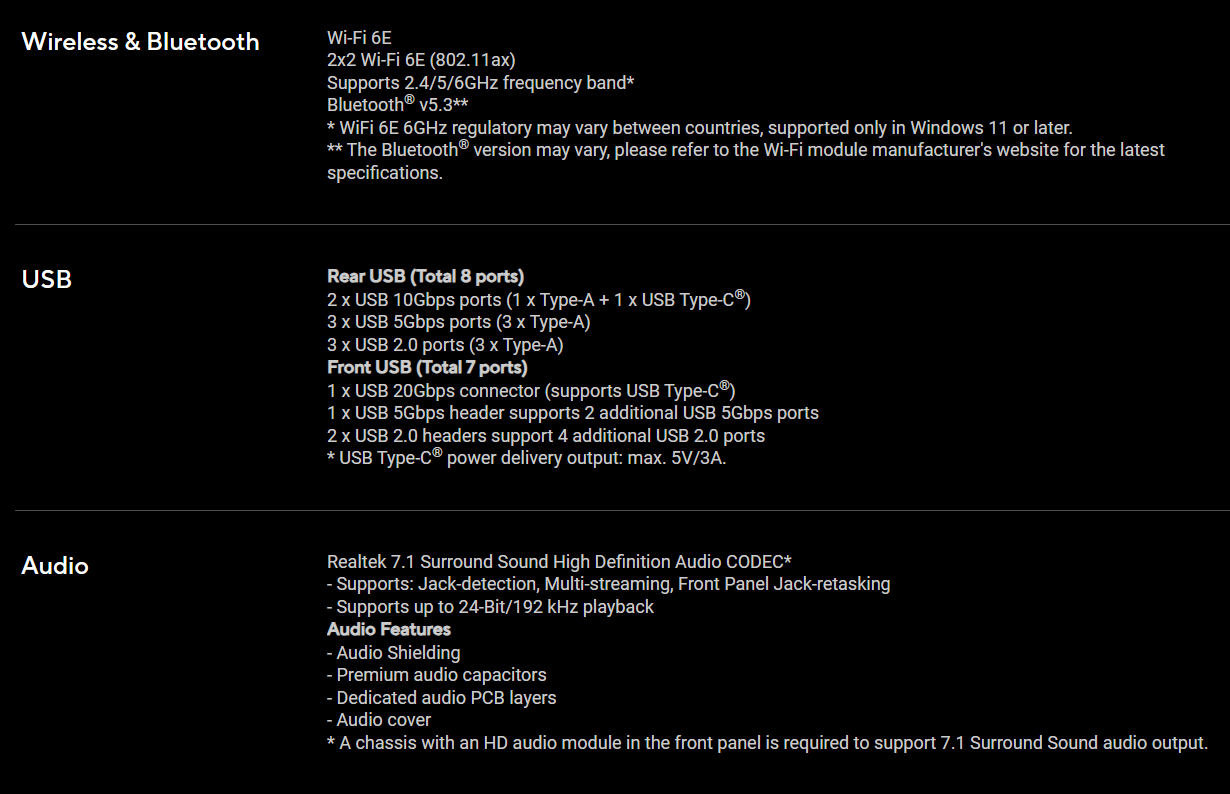Click the Audio section heading
The image size is (1230, 794).
(x=55, y=566)
